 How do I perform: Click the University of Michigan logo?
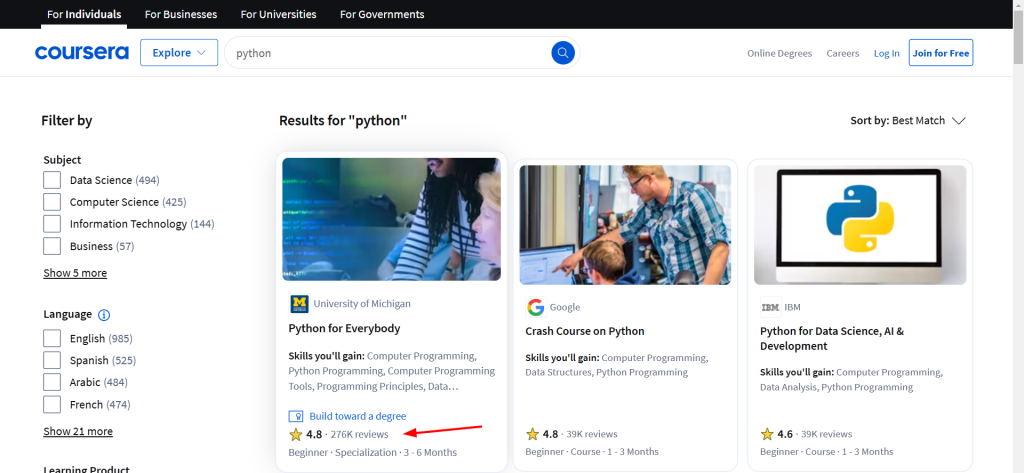[x=299, y=304]
